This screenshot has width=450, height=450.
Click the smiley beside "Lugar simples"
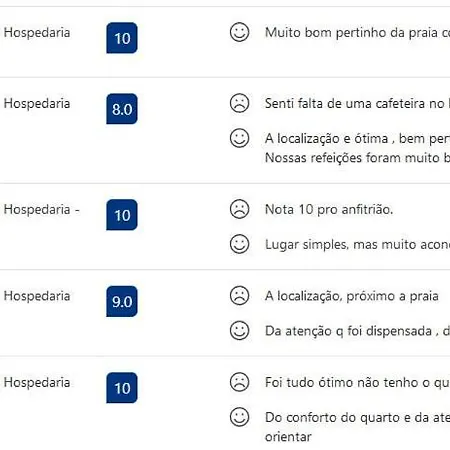click(x=239, y=244)
